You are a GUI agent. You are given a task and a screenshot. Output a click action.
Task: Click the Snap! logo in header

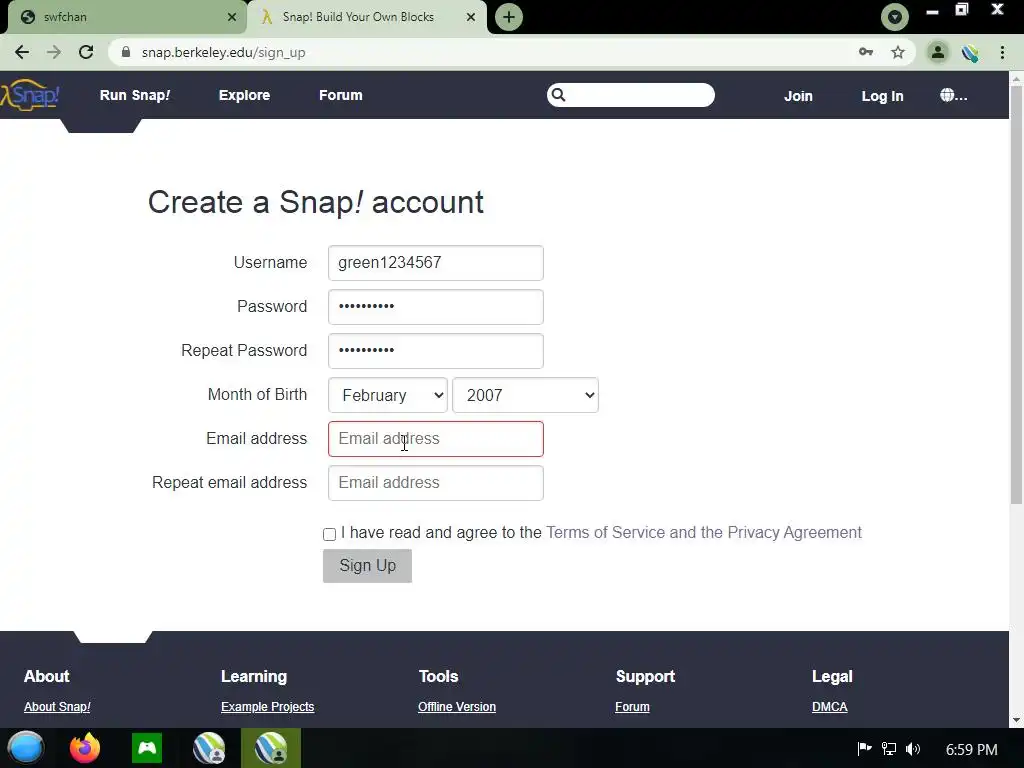tap(30, 95)
